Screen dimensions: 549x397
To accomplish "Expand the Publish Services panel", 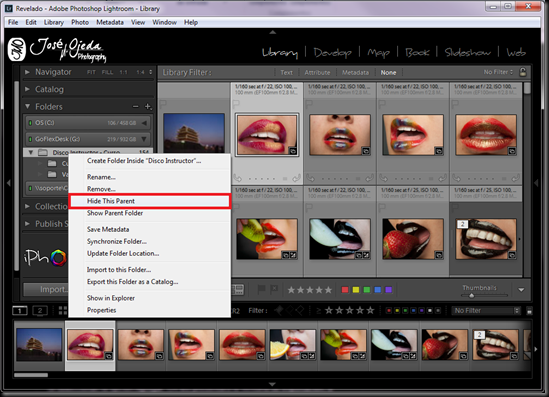I will (27, 224).
